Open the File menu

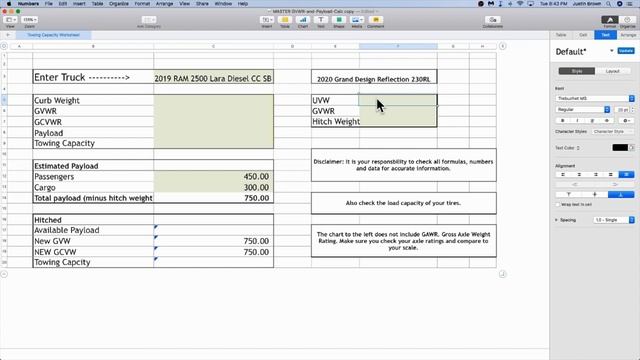(49, 4)
